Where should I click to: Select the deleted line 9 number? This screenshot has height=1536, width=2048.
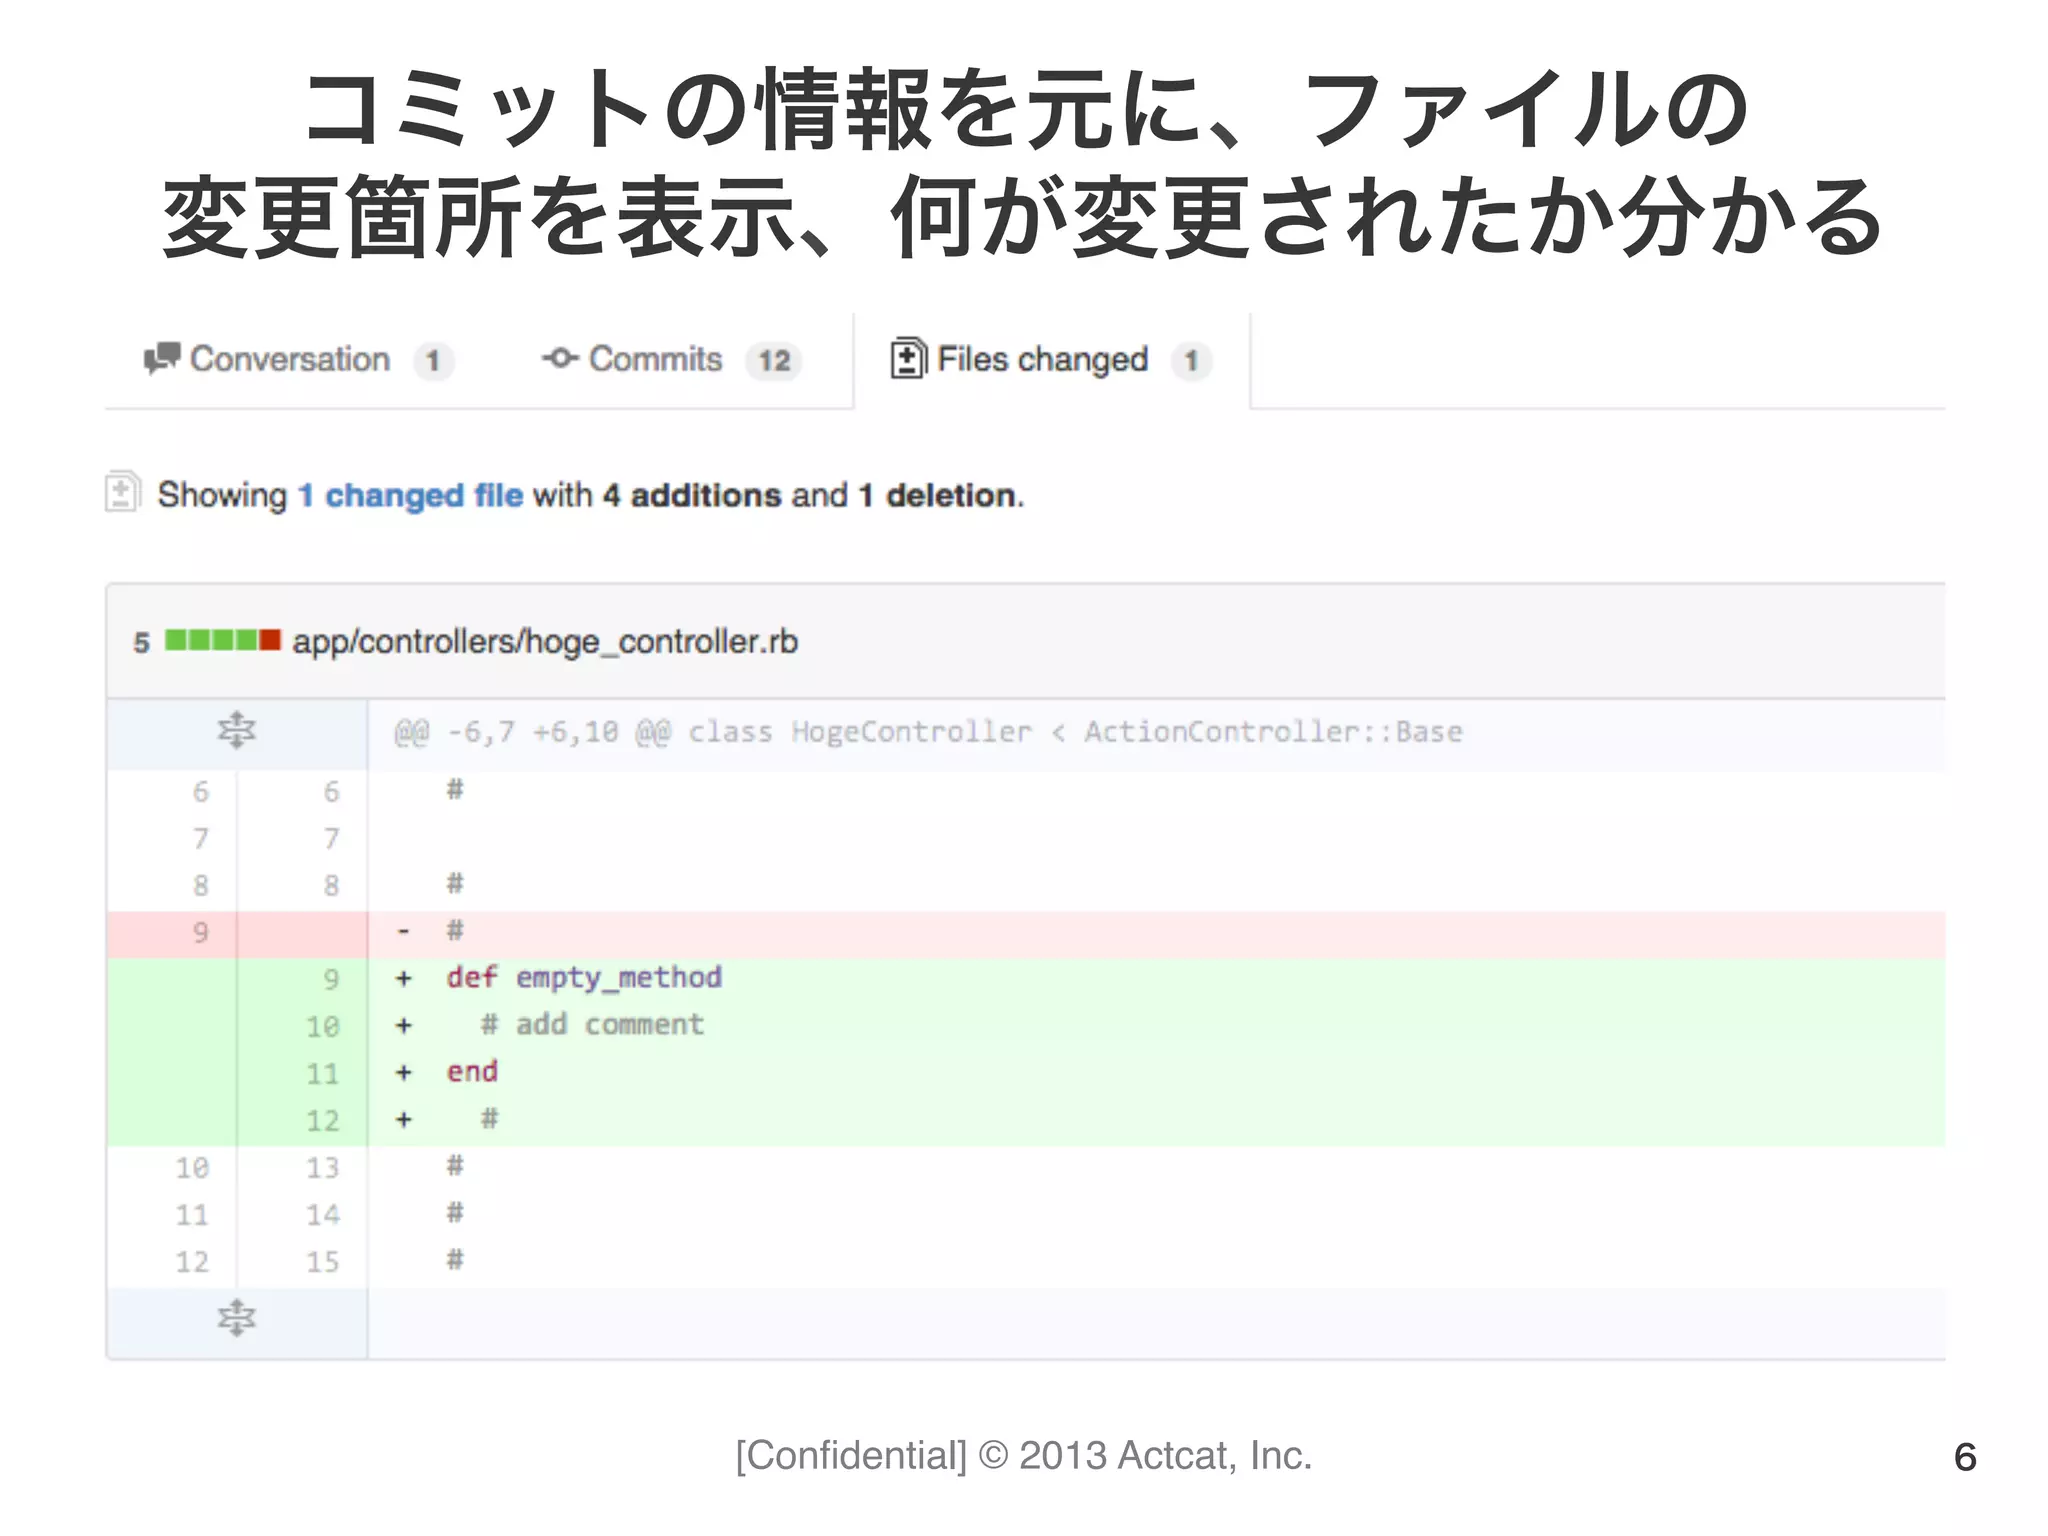tap(201, 933)
